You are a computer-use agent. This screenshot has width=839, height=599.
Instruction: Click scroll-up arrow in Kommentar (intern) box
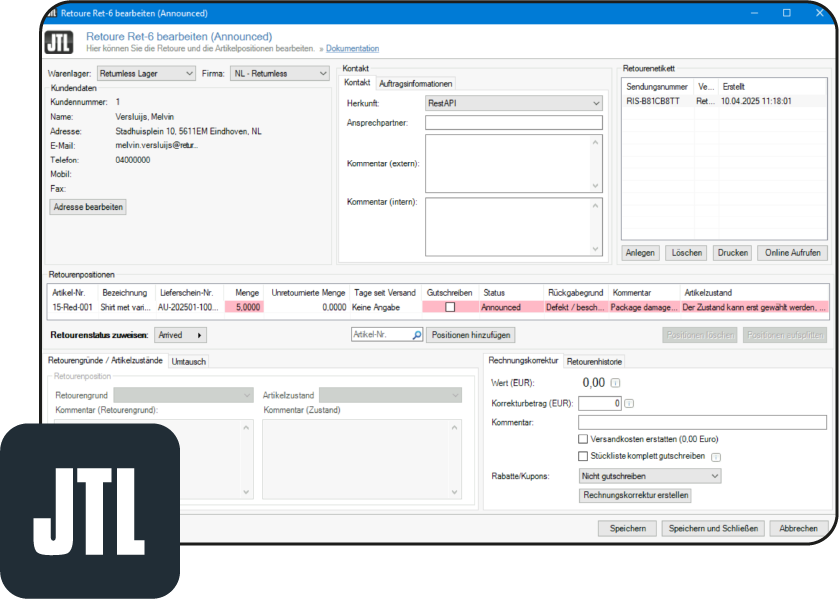[x=595, y=206]
